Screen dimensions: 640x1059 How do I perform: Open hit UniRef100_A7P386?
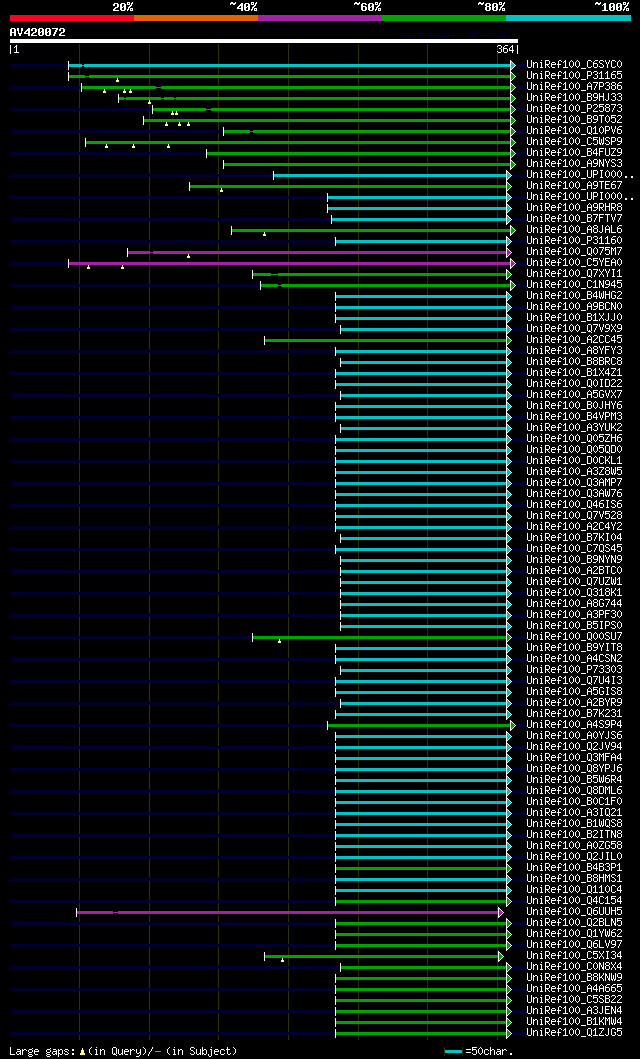coord(575,86)
